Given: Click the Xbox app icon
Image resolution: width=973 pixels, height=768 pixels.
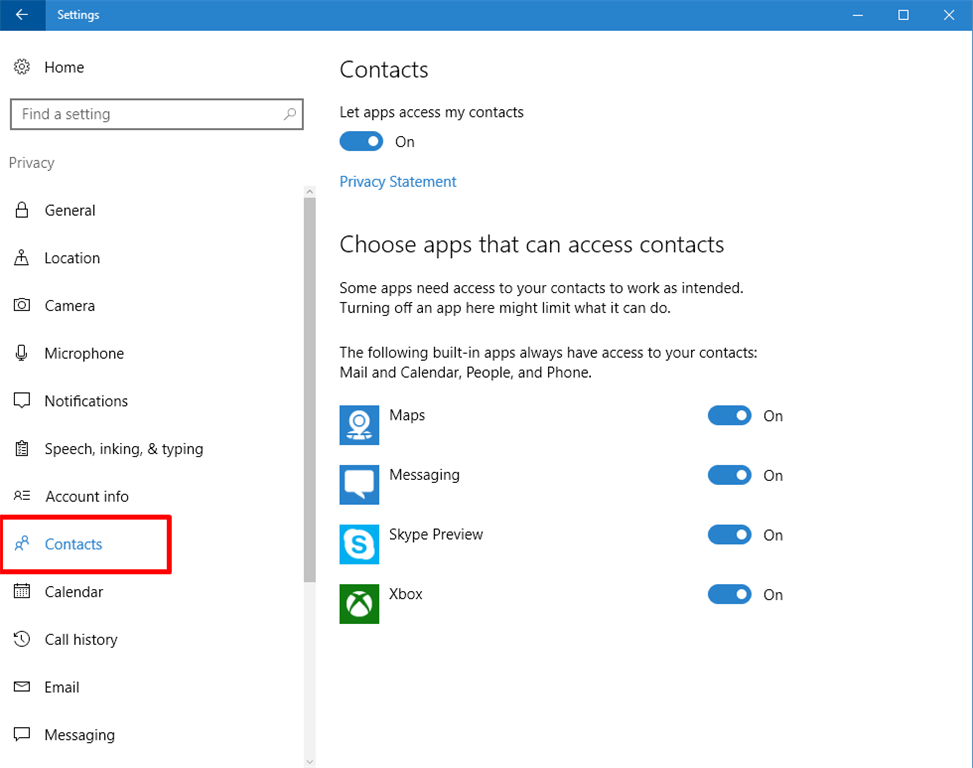Looking at the screenshot, I should tap(359, 604).
